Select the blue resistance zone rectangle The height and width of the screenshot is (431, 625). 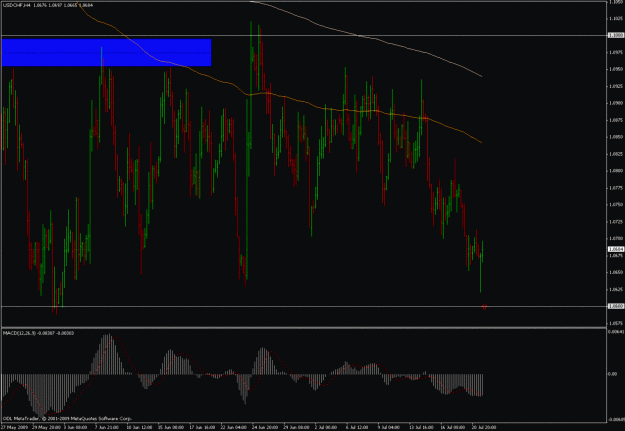[106, 52]
